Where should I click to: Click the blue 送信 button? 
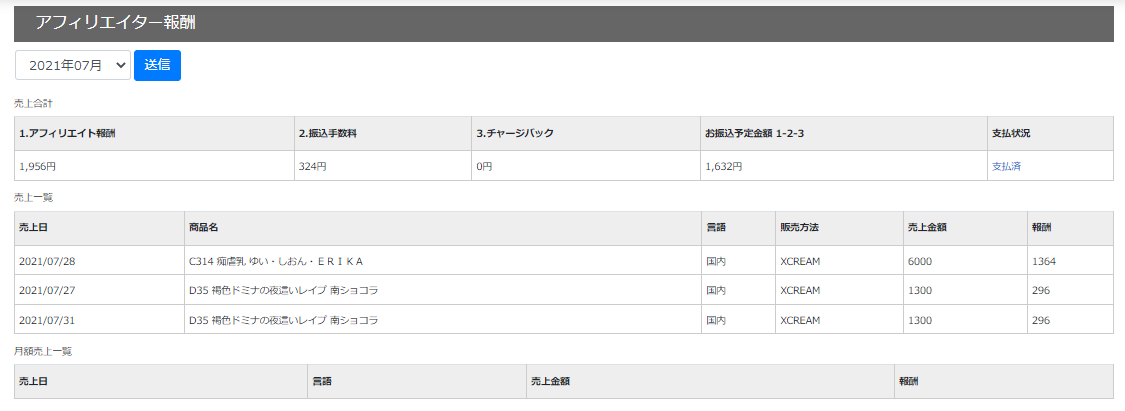tap(157, 65)
